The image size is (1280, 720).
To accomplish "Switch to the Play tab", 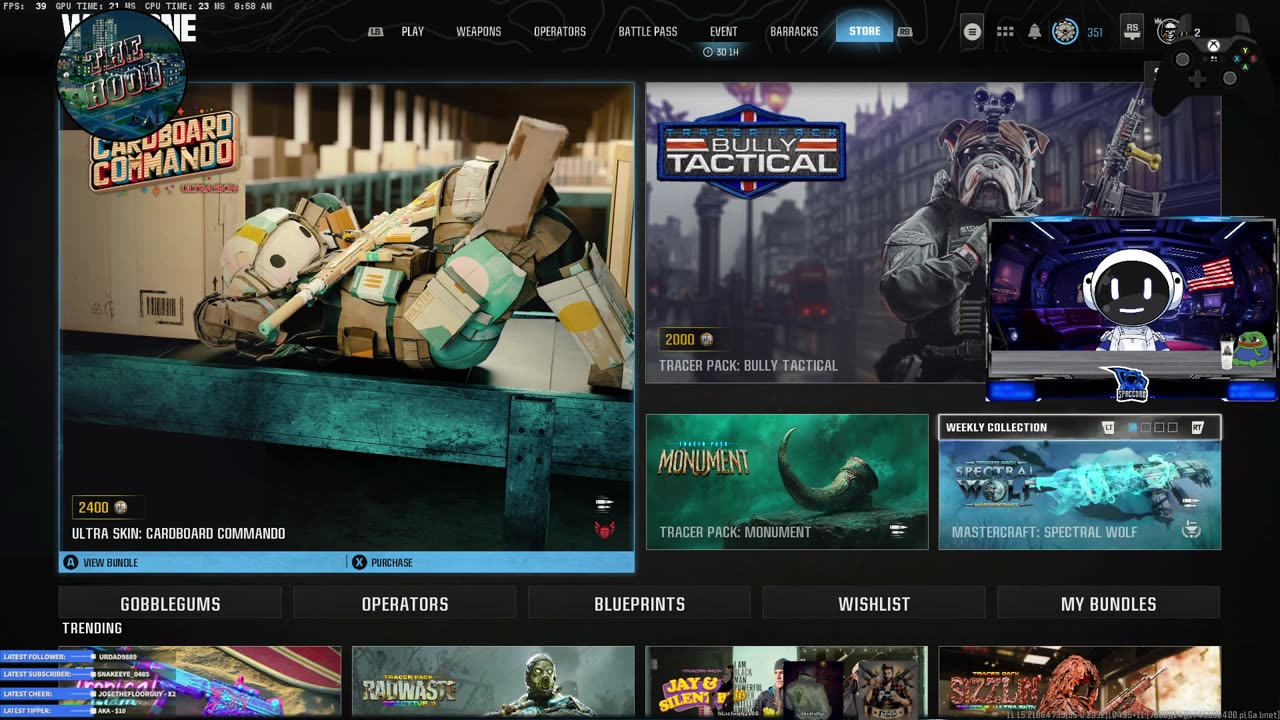I will coord(413,32).
